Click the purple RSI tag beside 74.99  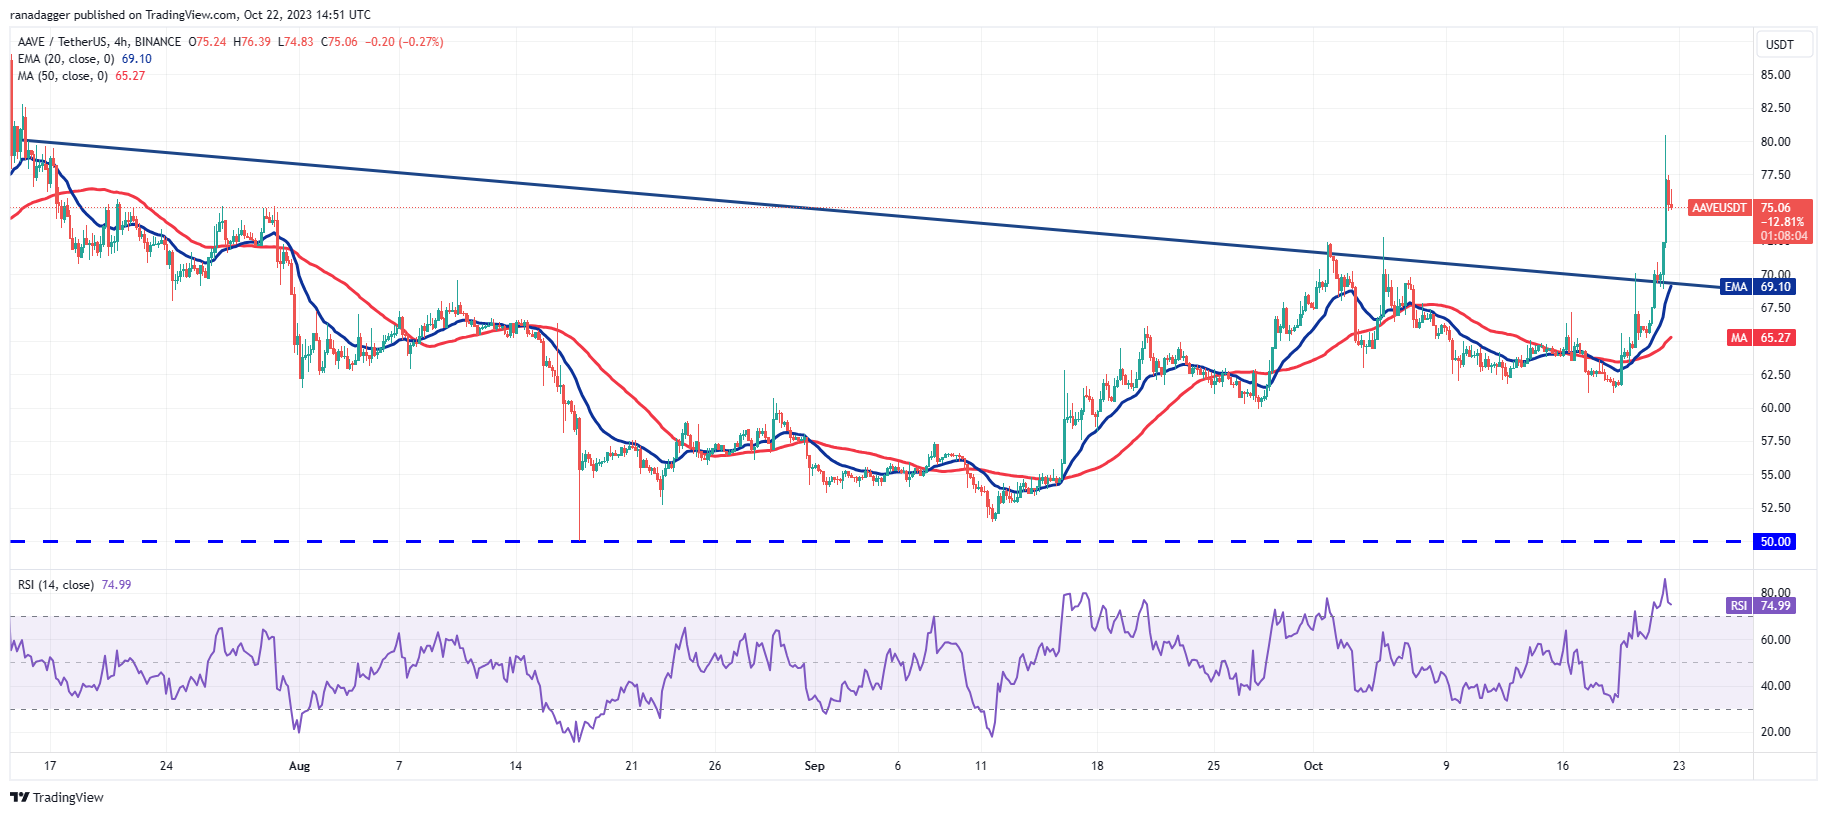tap(1739, 606)
